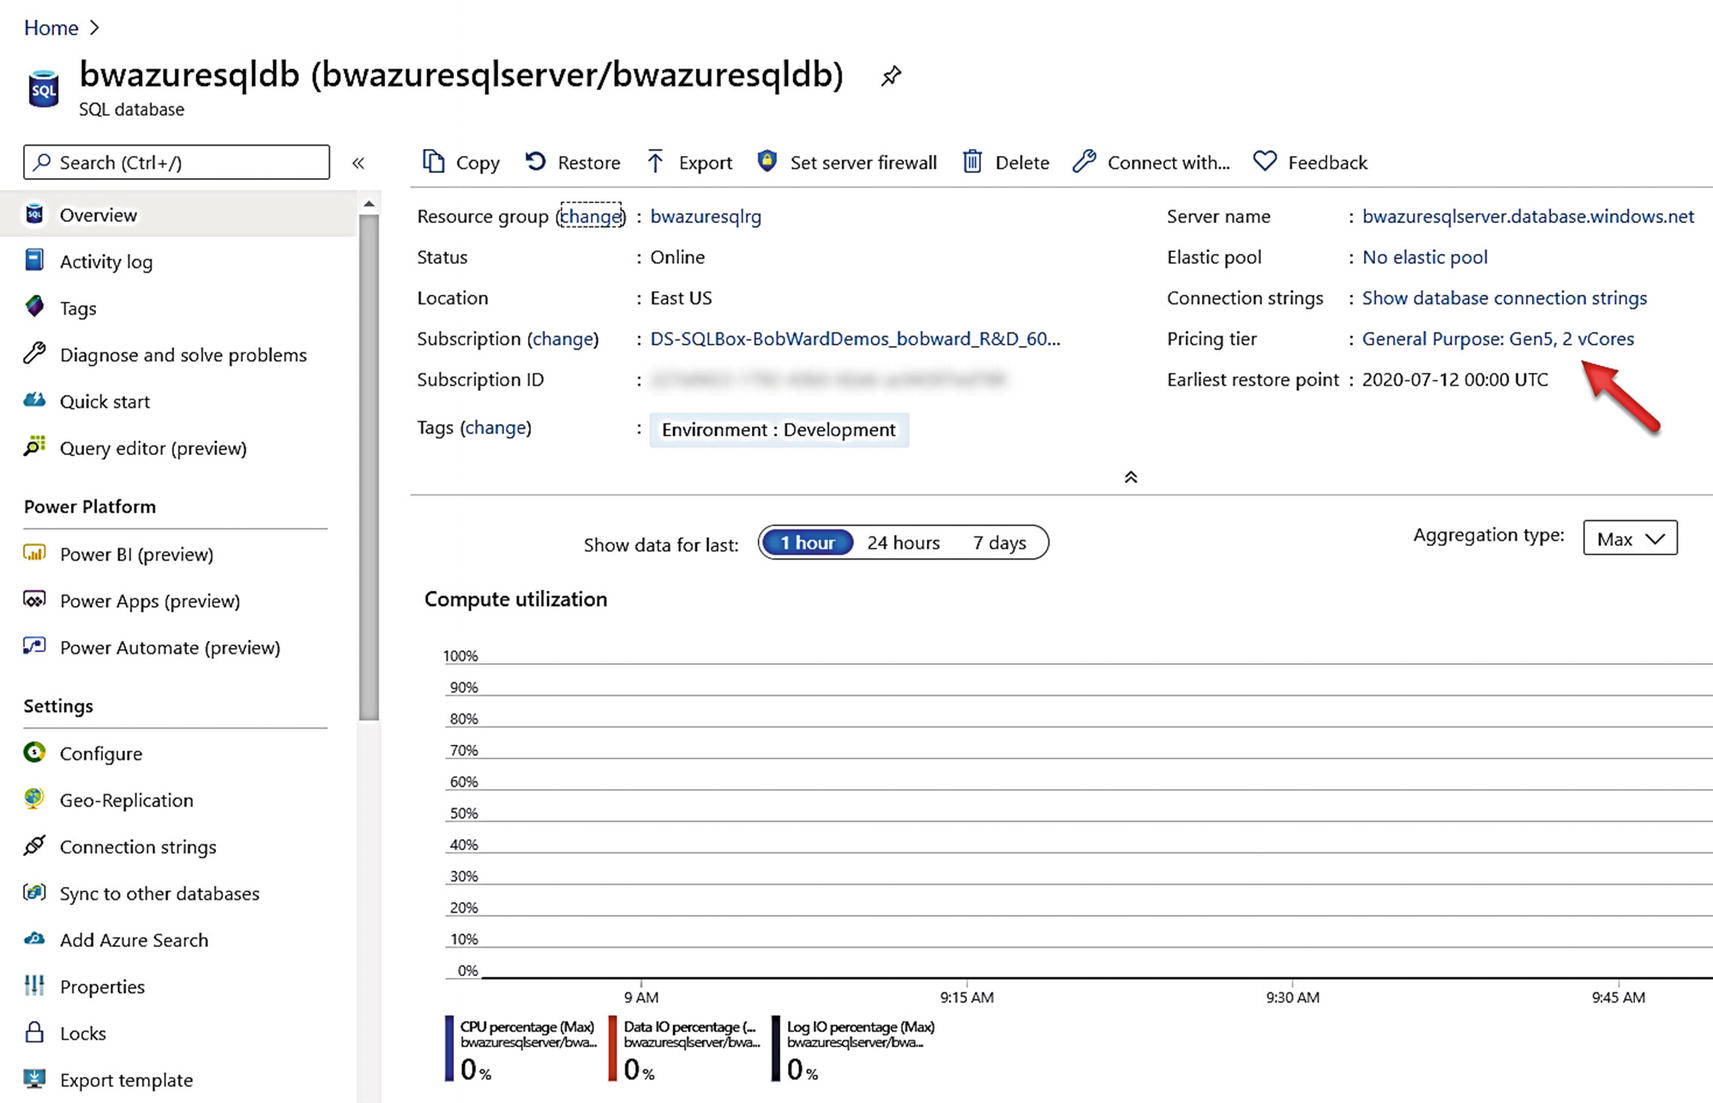Click the Diagnose and solve problems icon
The width and height of the screenshot is (1713, 1103).
[35, 353]
